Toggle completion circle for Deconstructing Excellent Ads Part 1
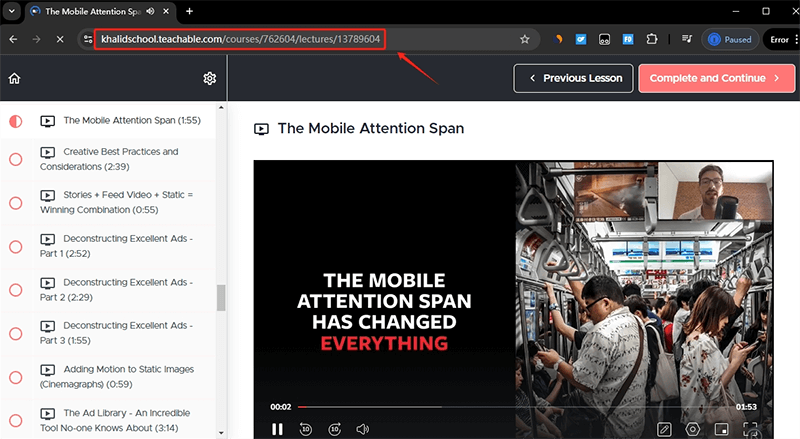Screen dimensions: 800x439 (15, 246)
